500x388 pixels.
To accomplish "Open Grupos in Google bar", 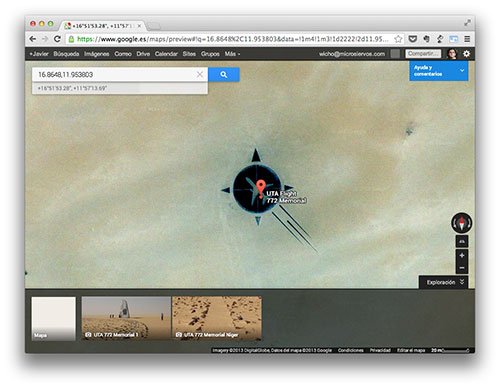I will [210, 54].
